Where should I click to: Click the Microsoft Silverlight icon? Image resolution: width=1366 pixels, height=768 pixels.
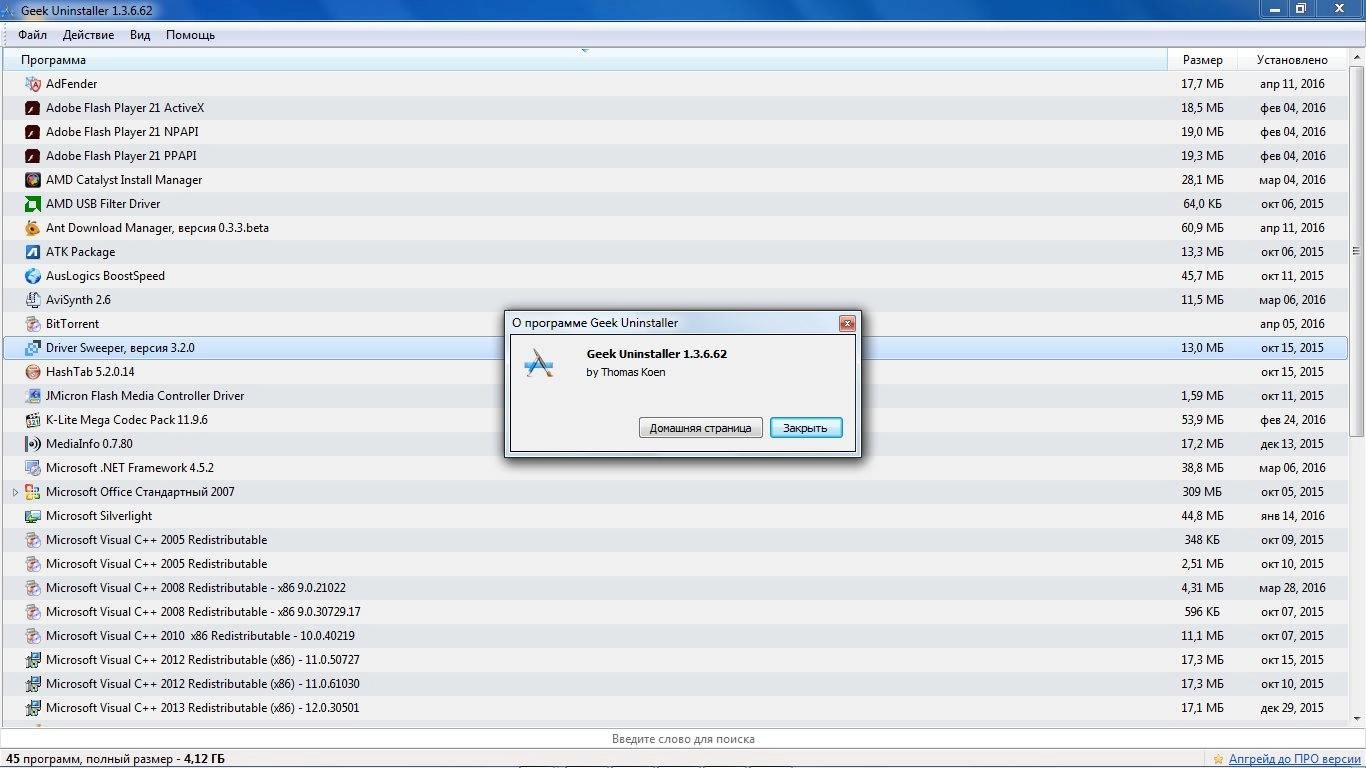(33, 516)
